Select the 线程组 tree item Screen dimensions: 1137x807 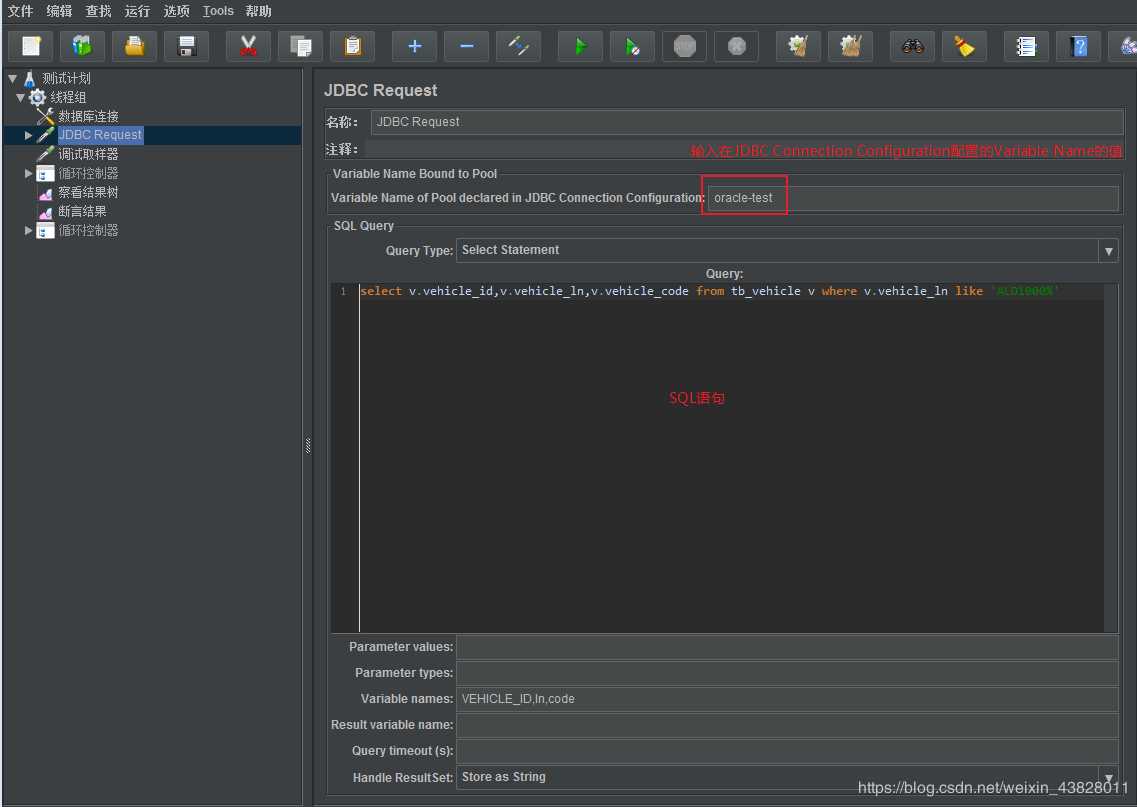coord(68,97)
